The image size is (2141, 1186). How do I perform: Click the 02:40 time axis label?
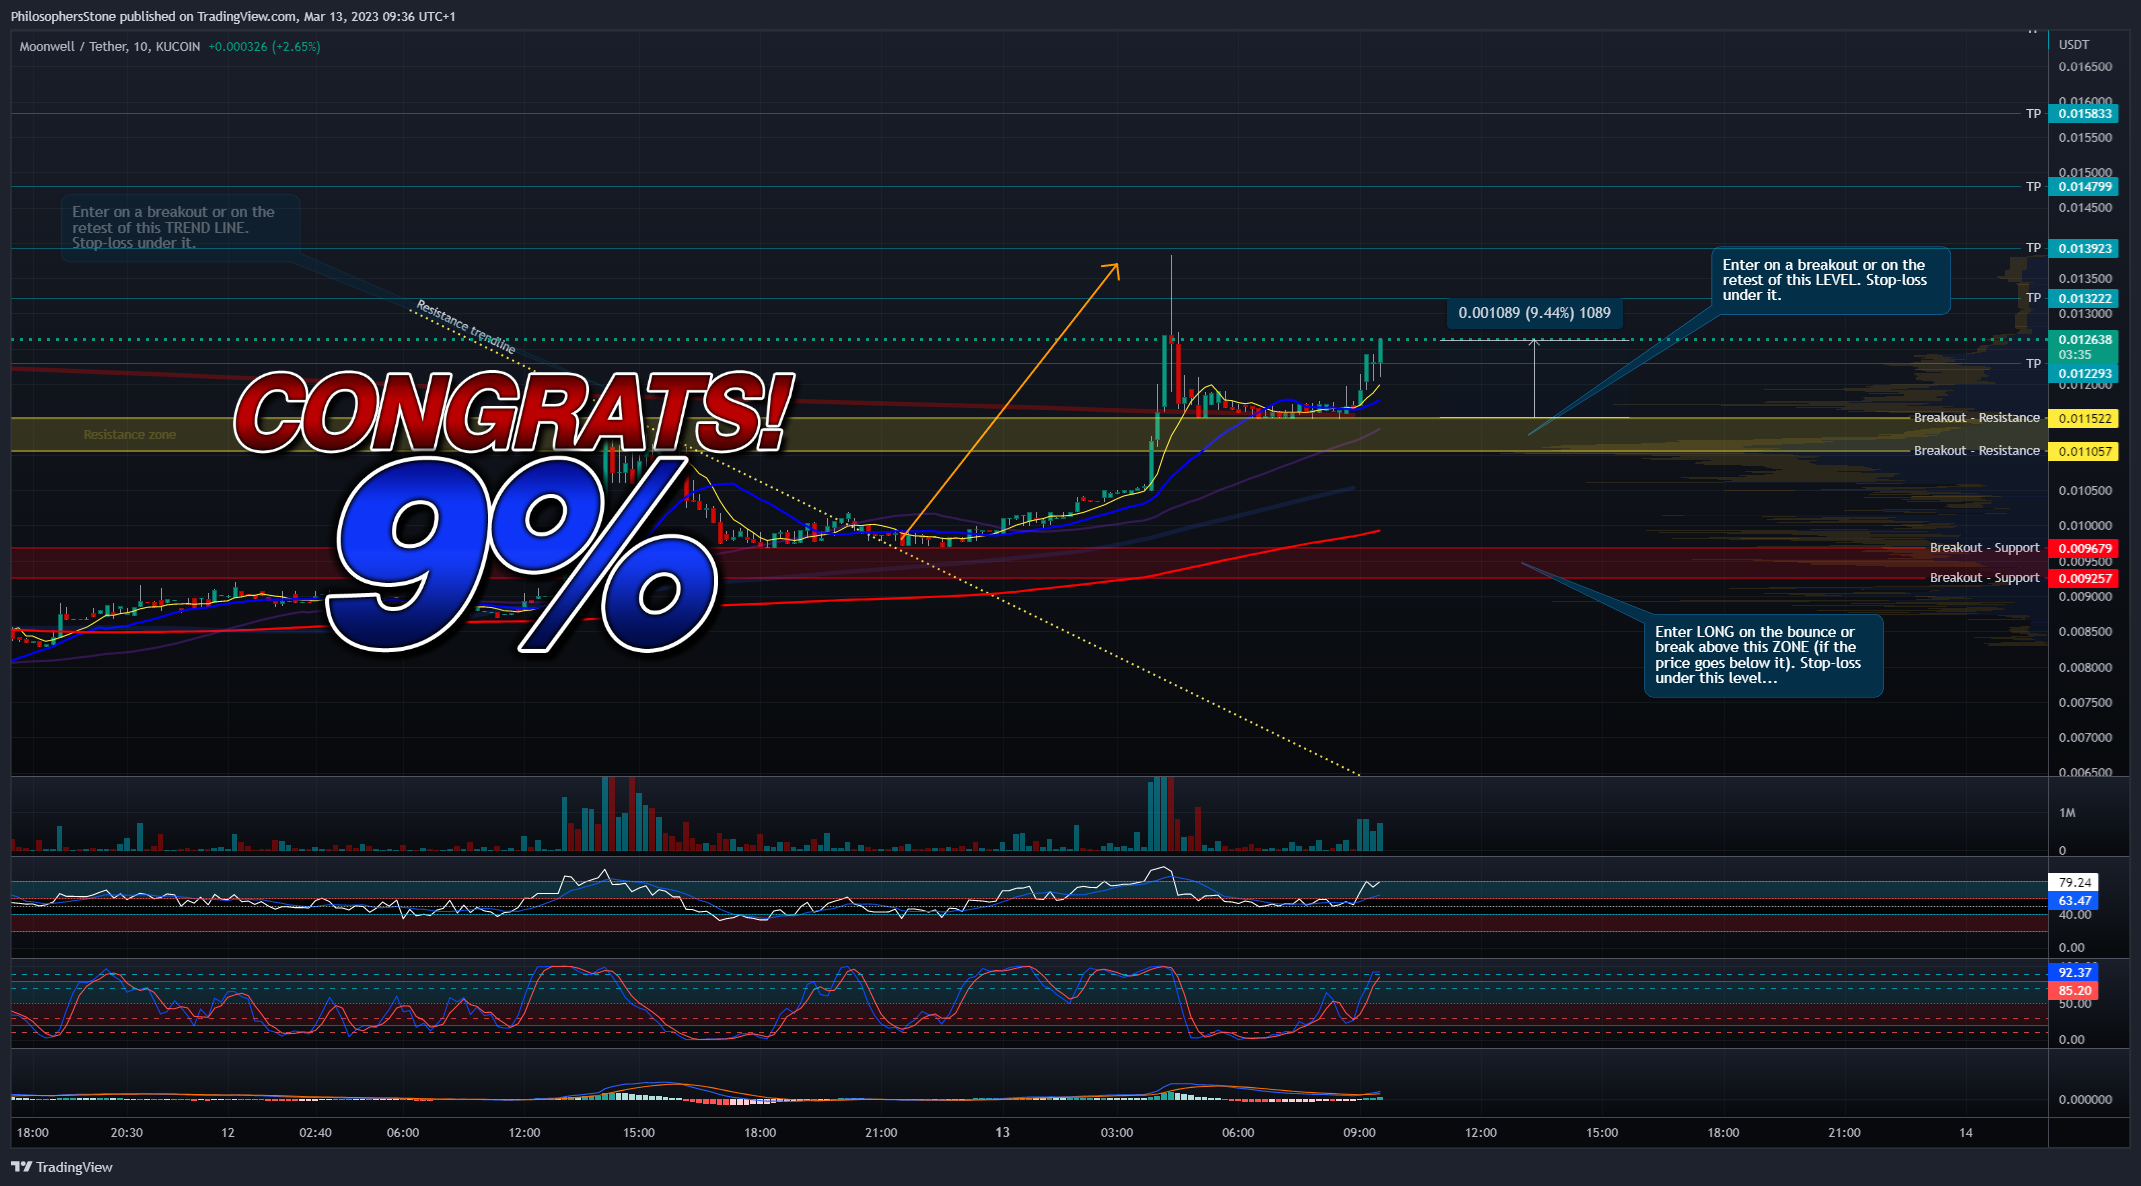click(x=315, y=1133)
